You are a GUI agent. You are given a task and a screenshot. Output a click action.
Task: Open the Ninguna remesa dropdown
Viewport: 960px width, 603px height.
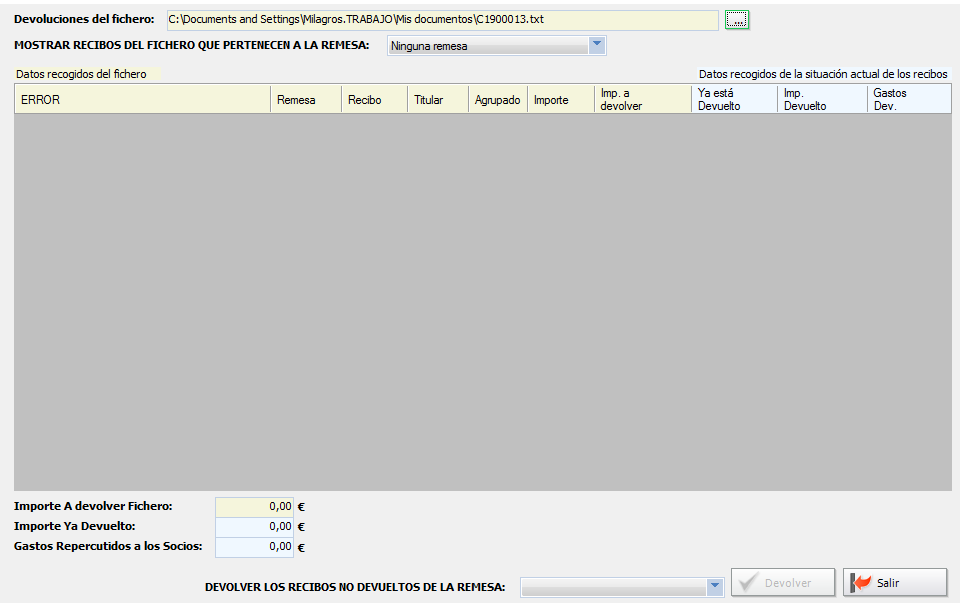[497, 46]
